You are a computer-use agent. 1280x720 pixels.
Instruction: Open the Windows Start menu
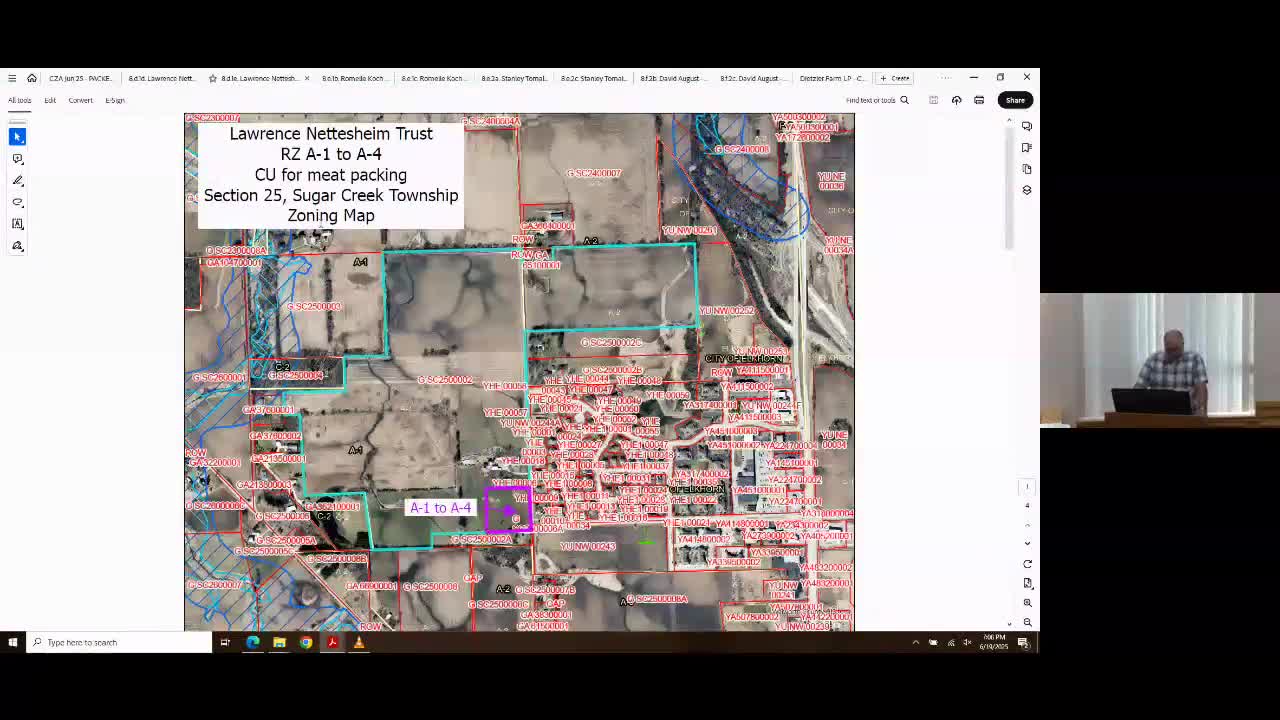(x=12, y=642)
